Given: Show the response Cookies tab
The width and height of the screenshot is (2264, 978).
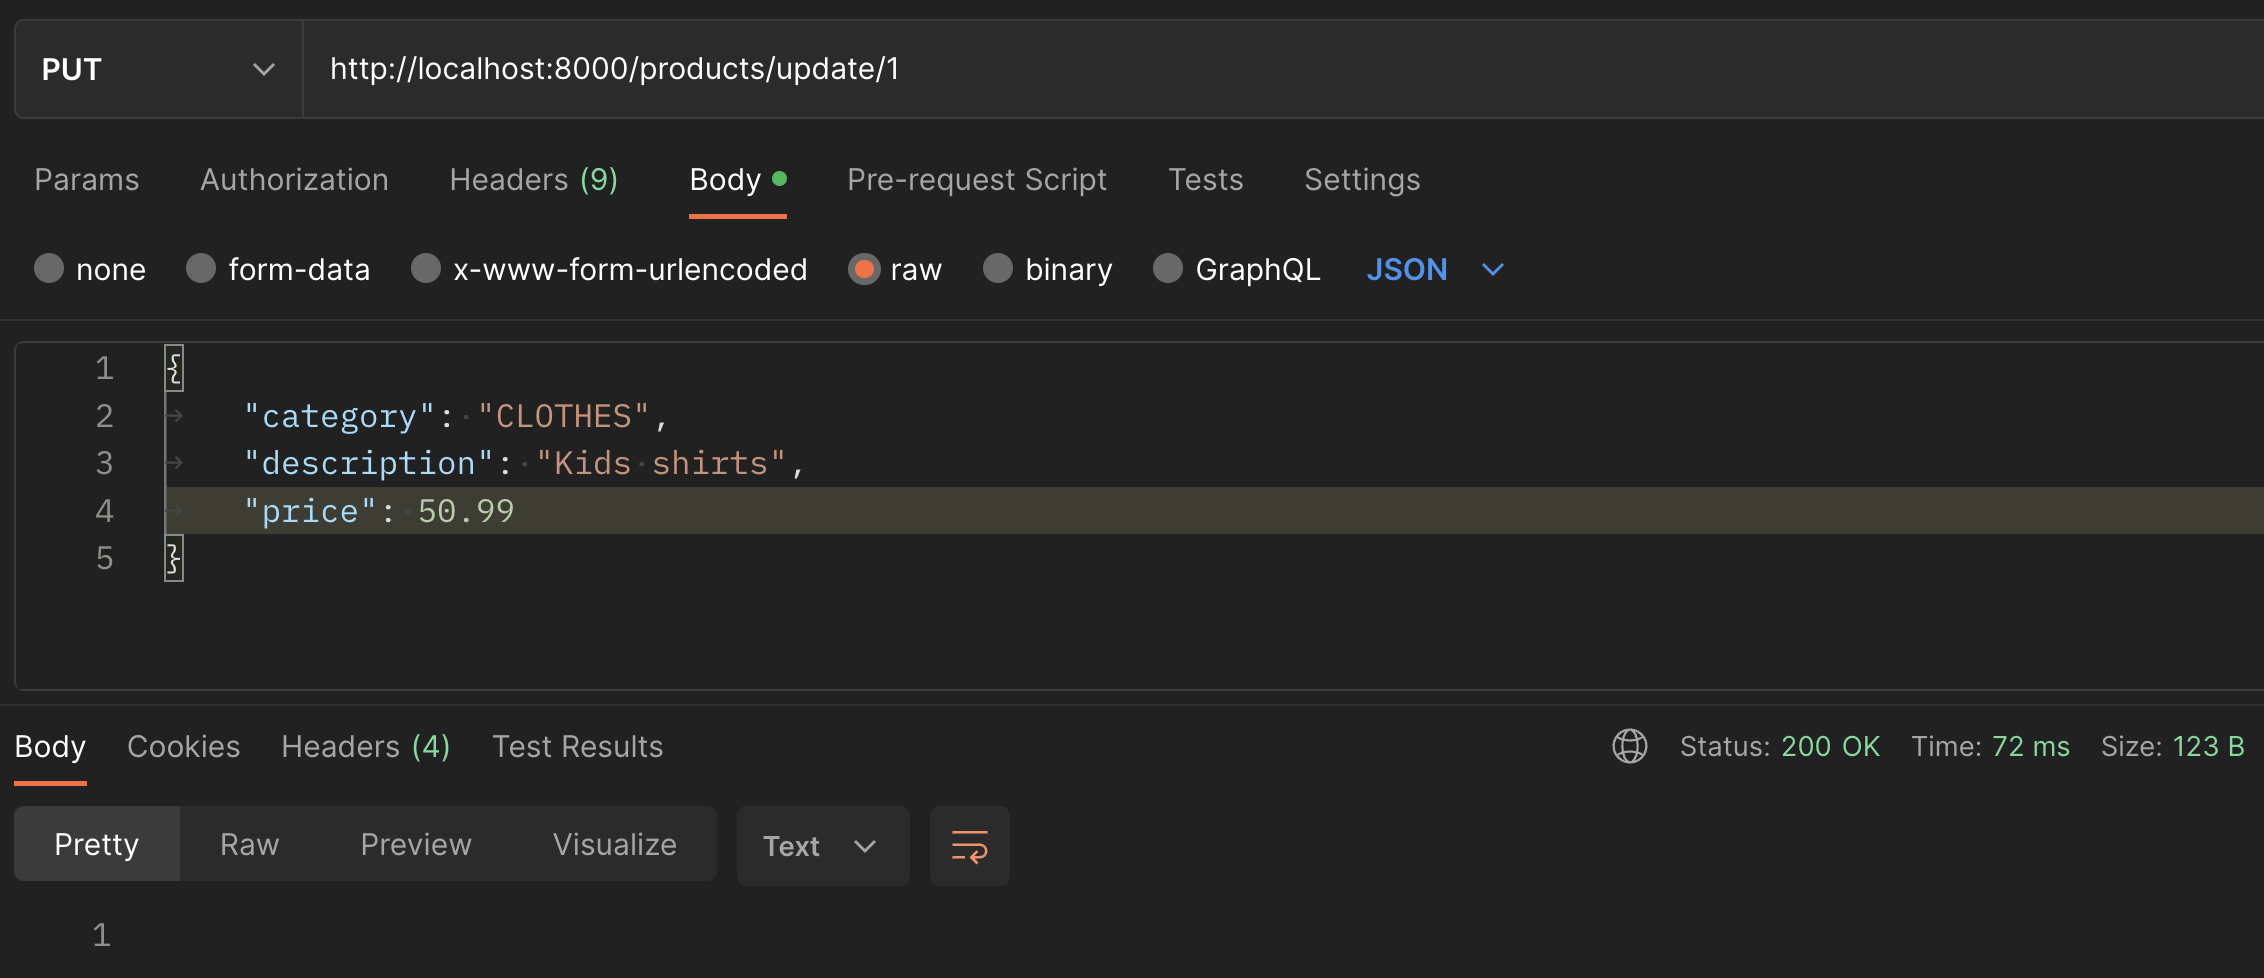Looking at the screenshot, I should click(183, 747).
